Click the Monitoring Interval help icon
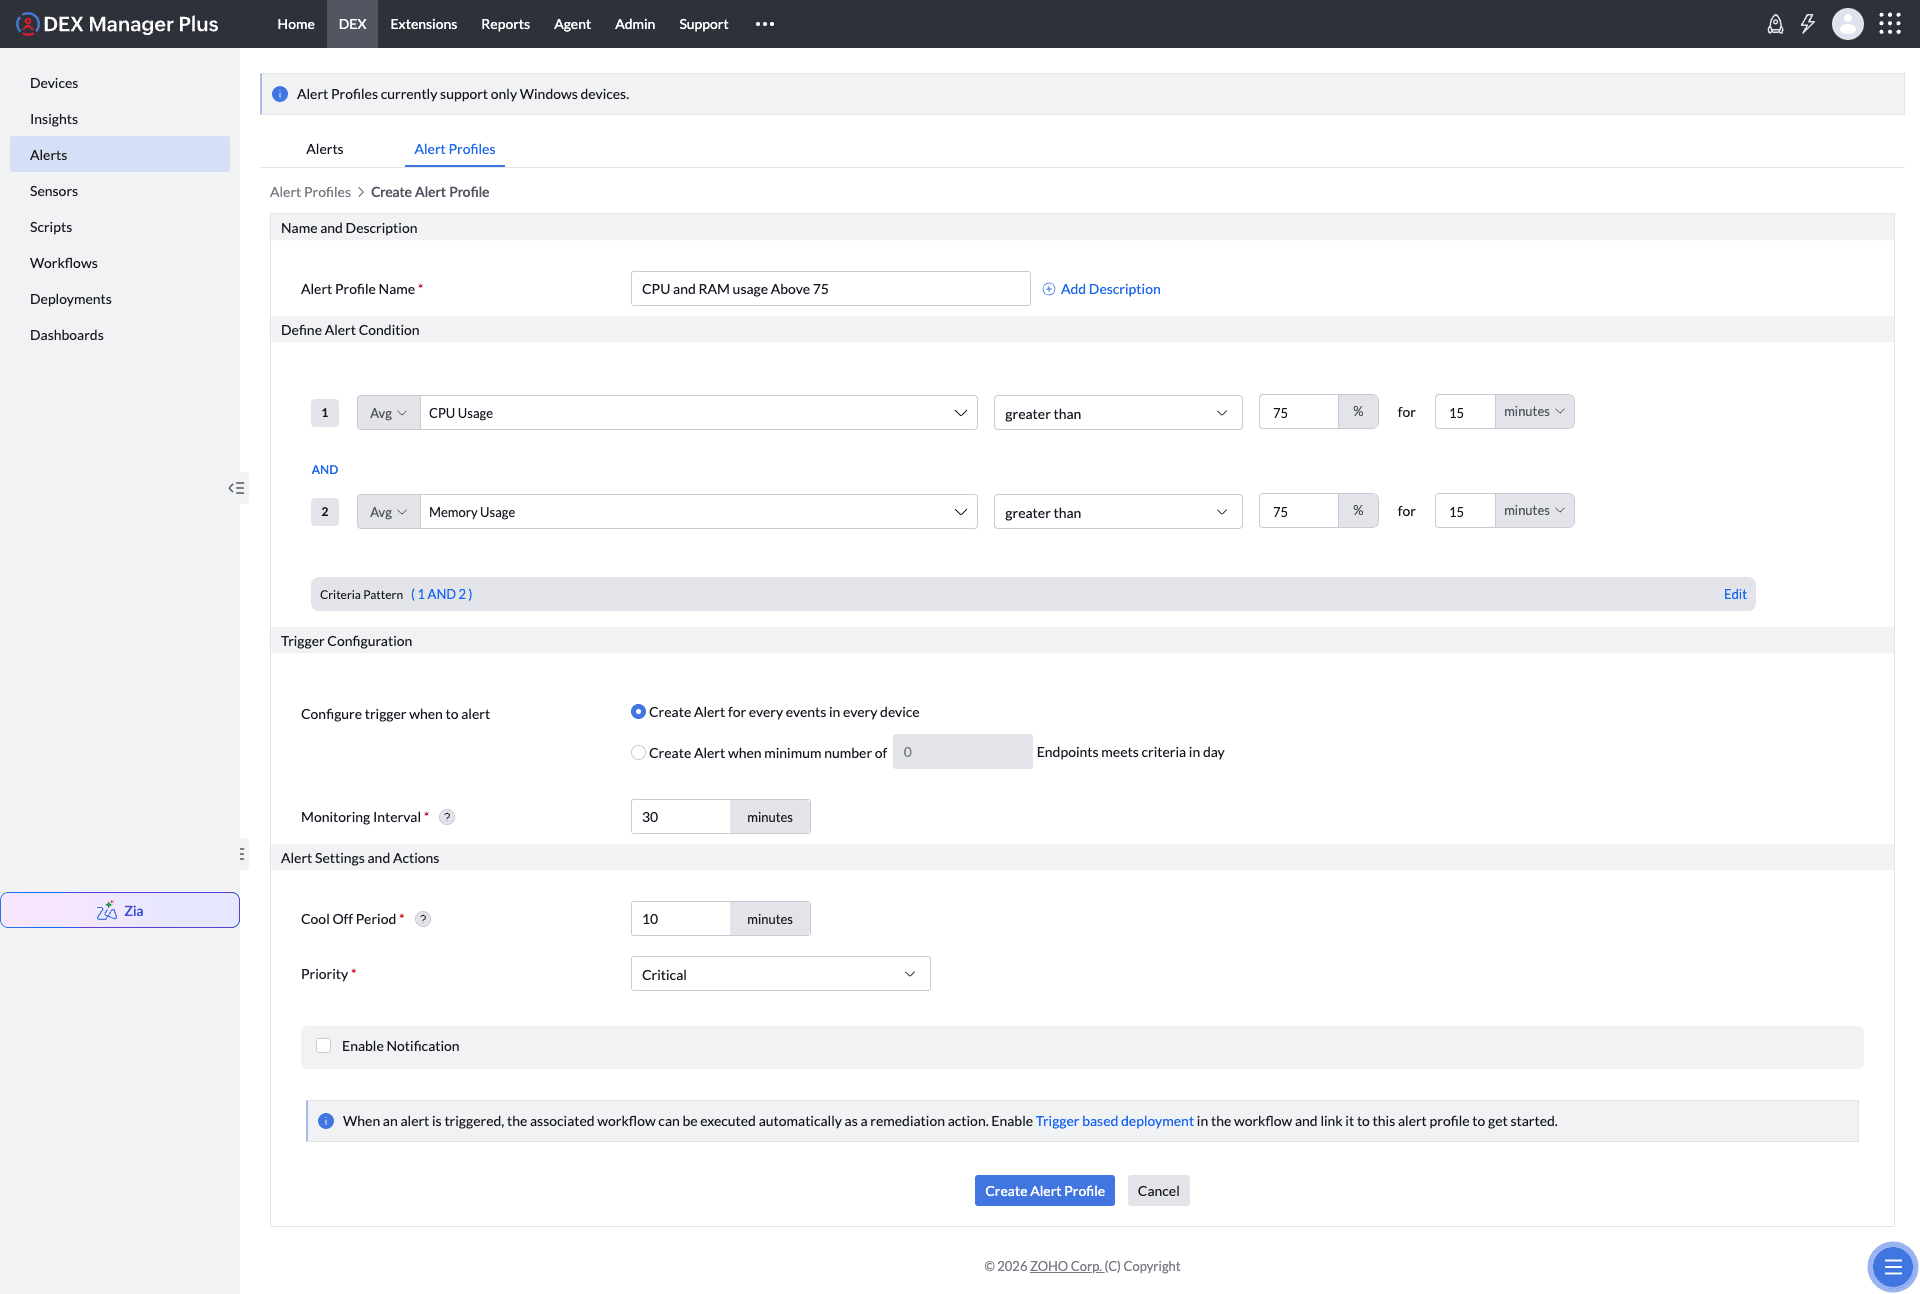1920x1294 pixels. [x=447, y=817]
